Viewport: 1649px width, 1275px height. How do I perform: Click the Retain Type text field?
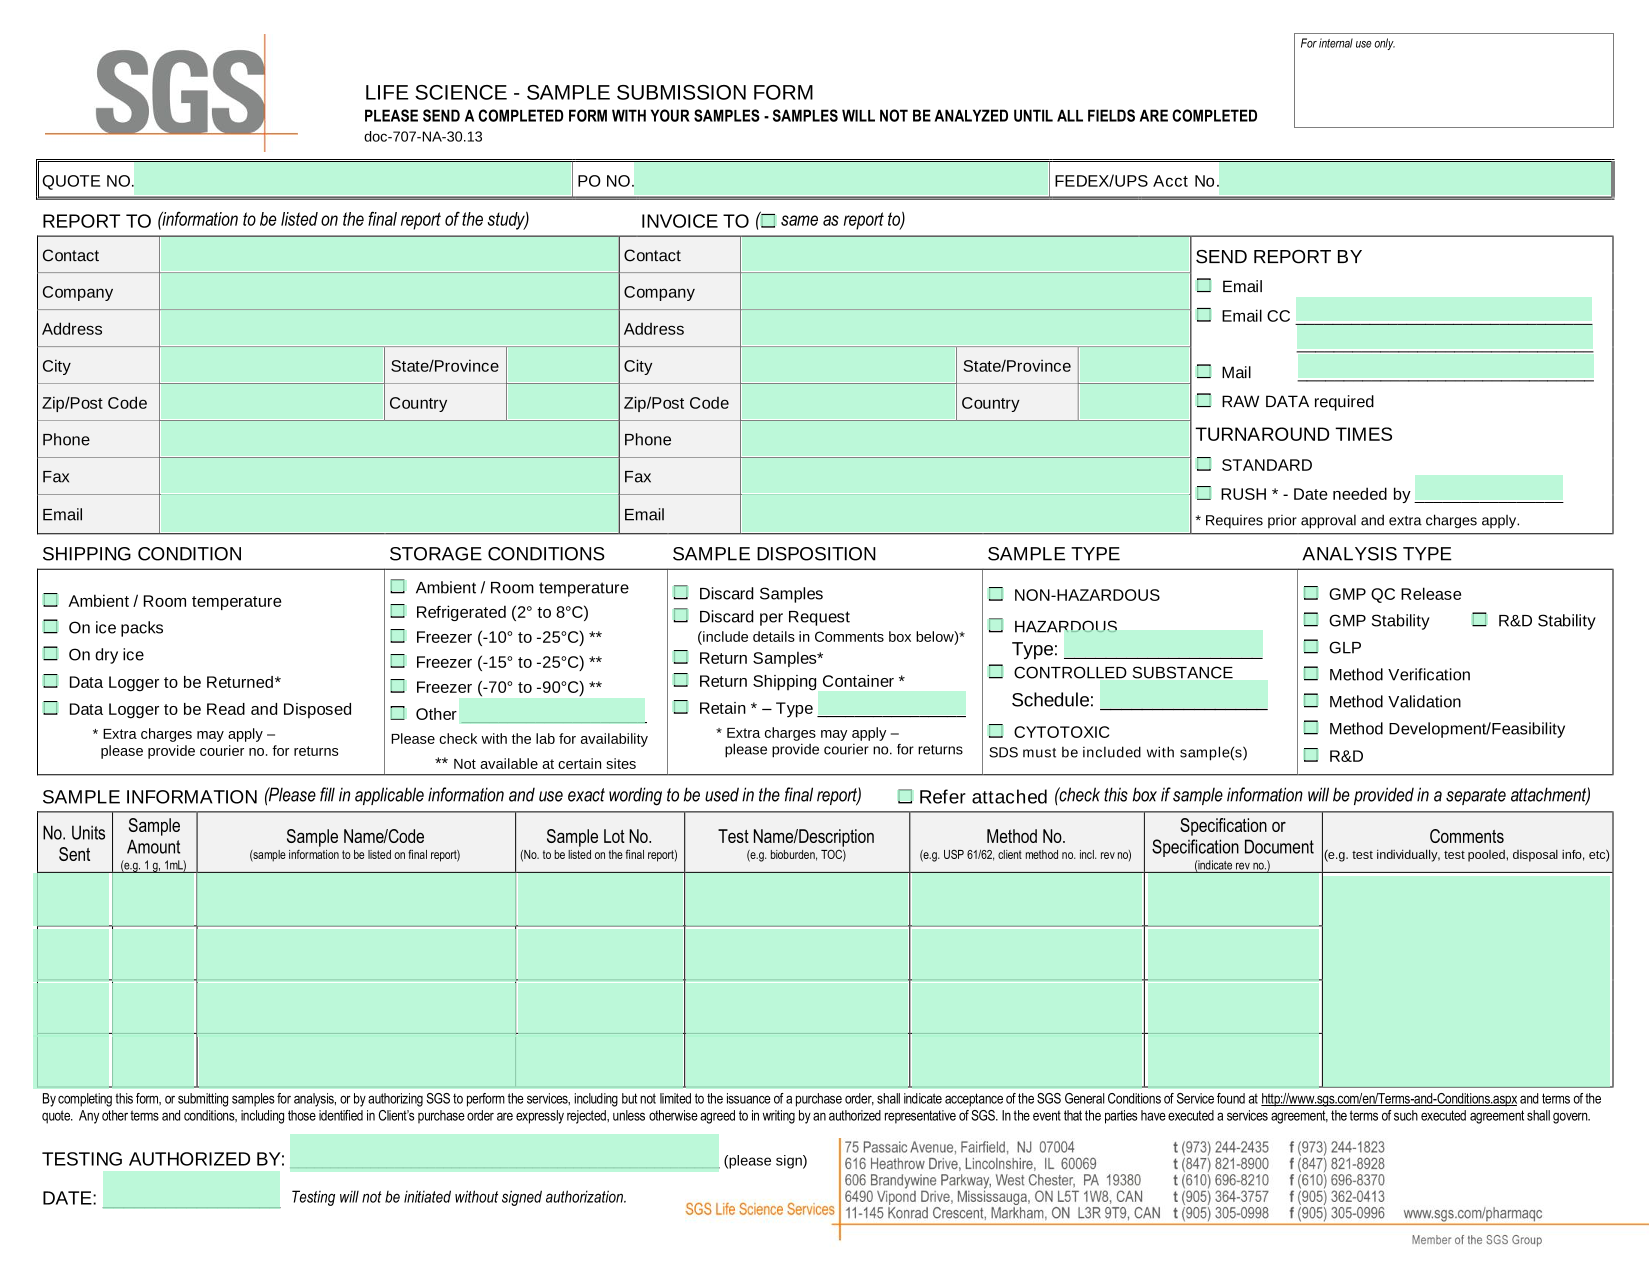point(891,704)
